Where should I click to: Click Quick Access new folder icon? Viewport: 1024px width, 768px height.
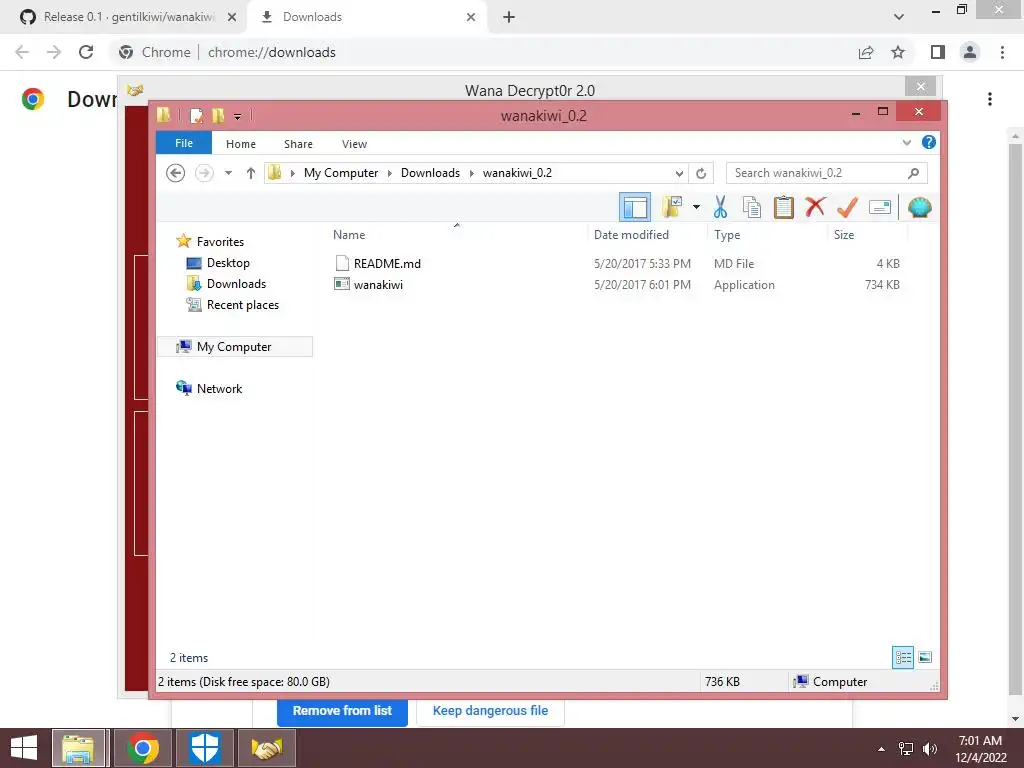tap(218, 116)
